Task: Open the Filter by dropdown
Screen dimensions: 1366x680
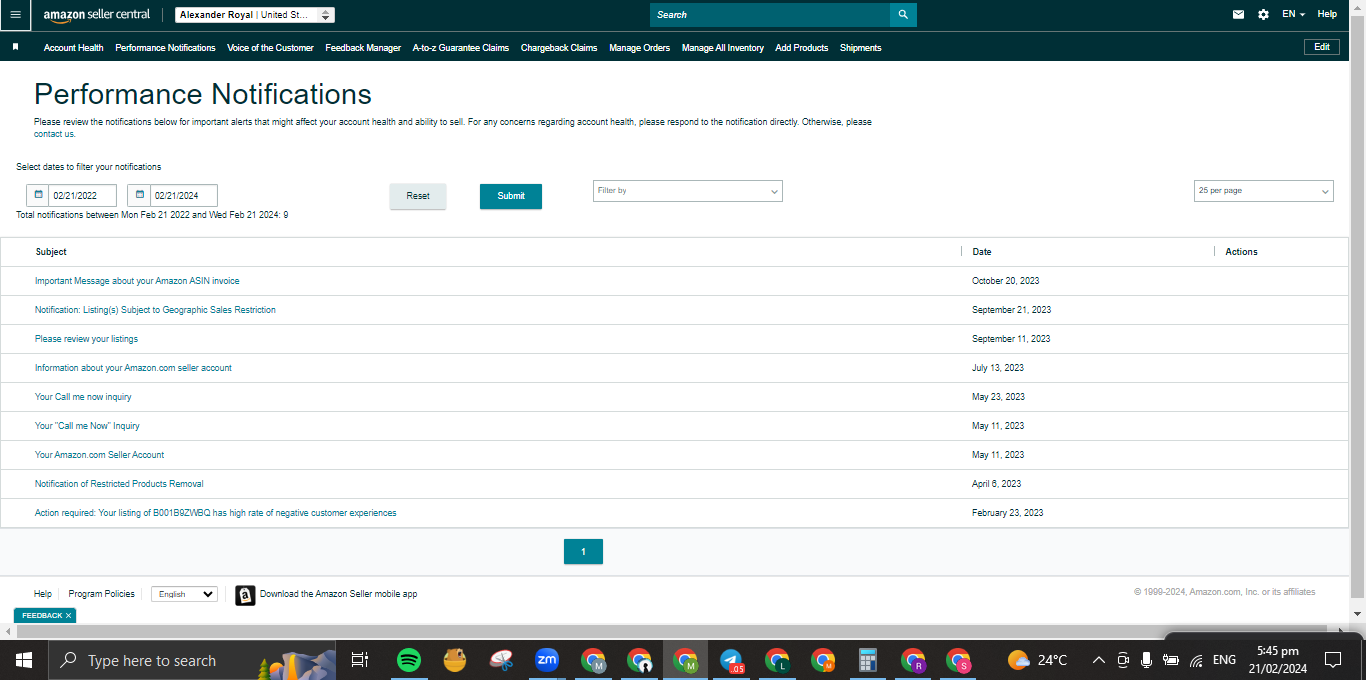Action: pos(688,191)
